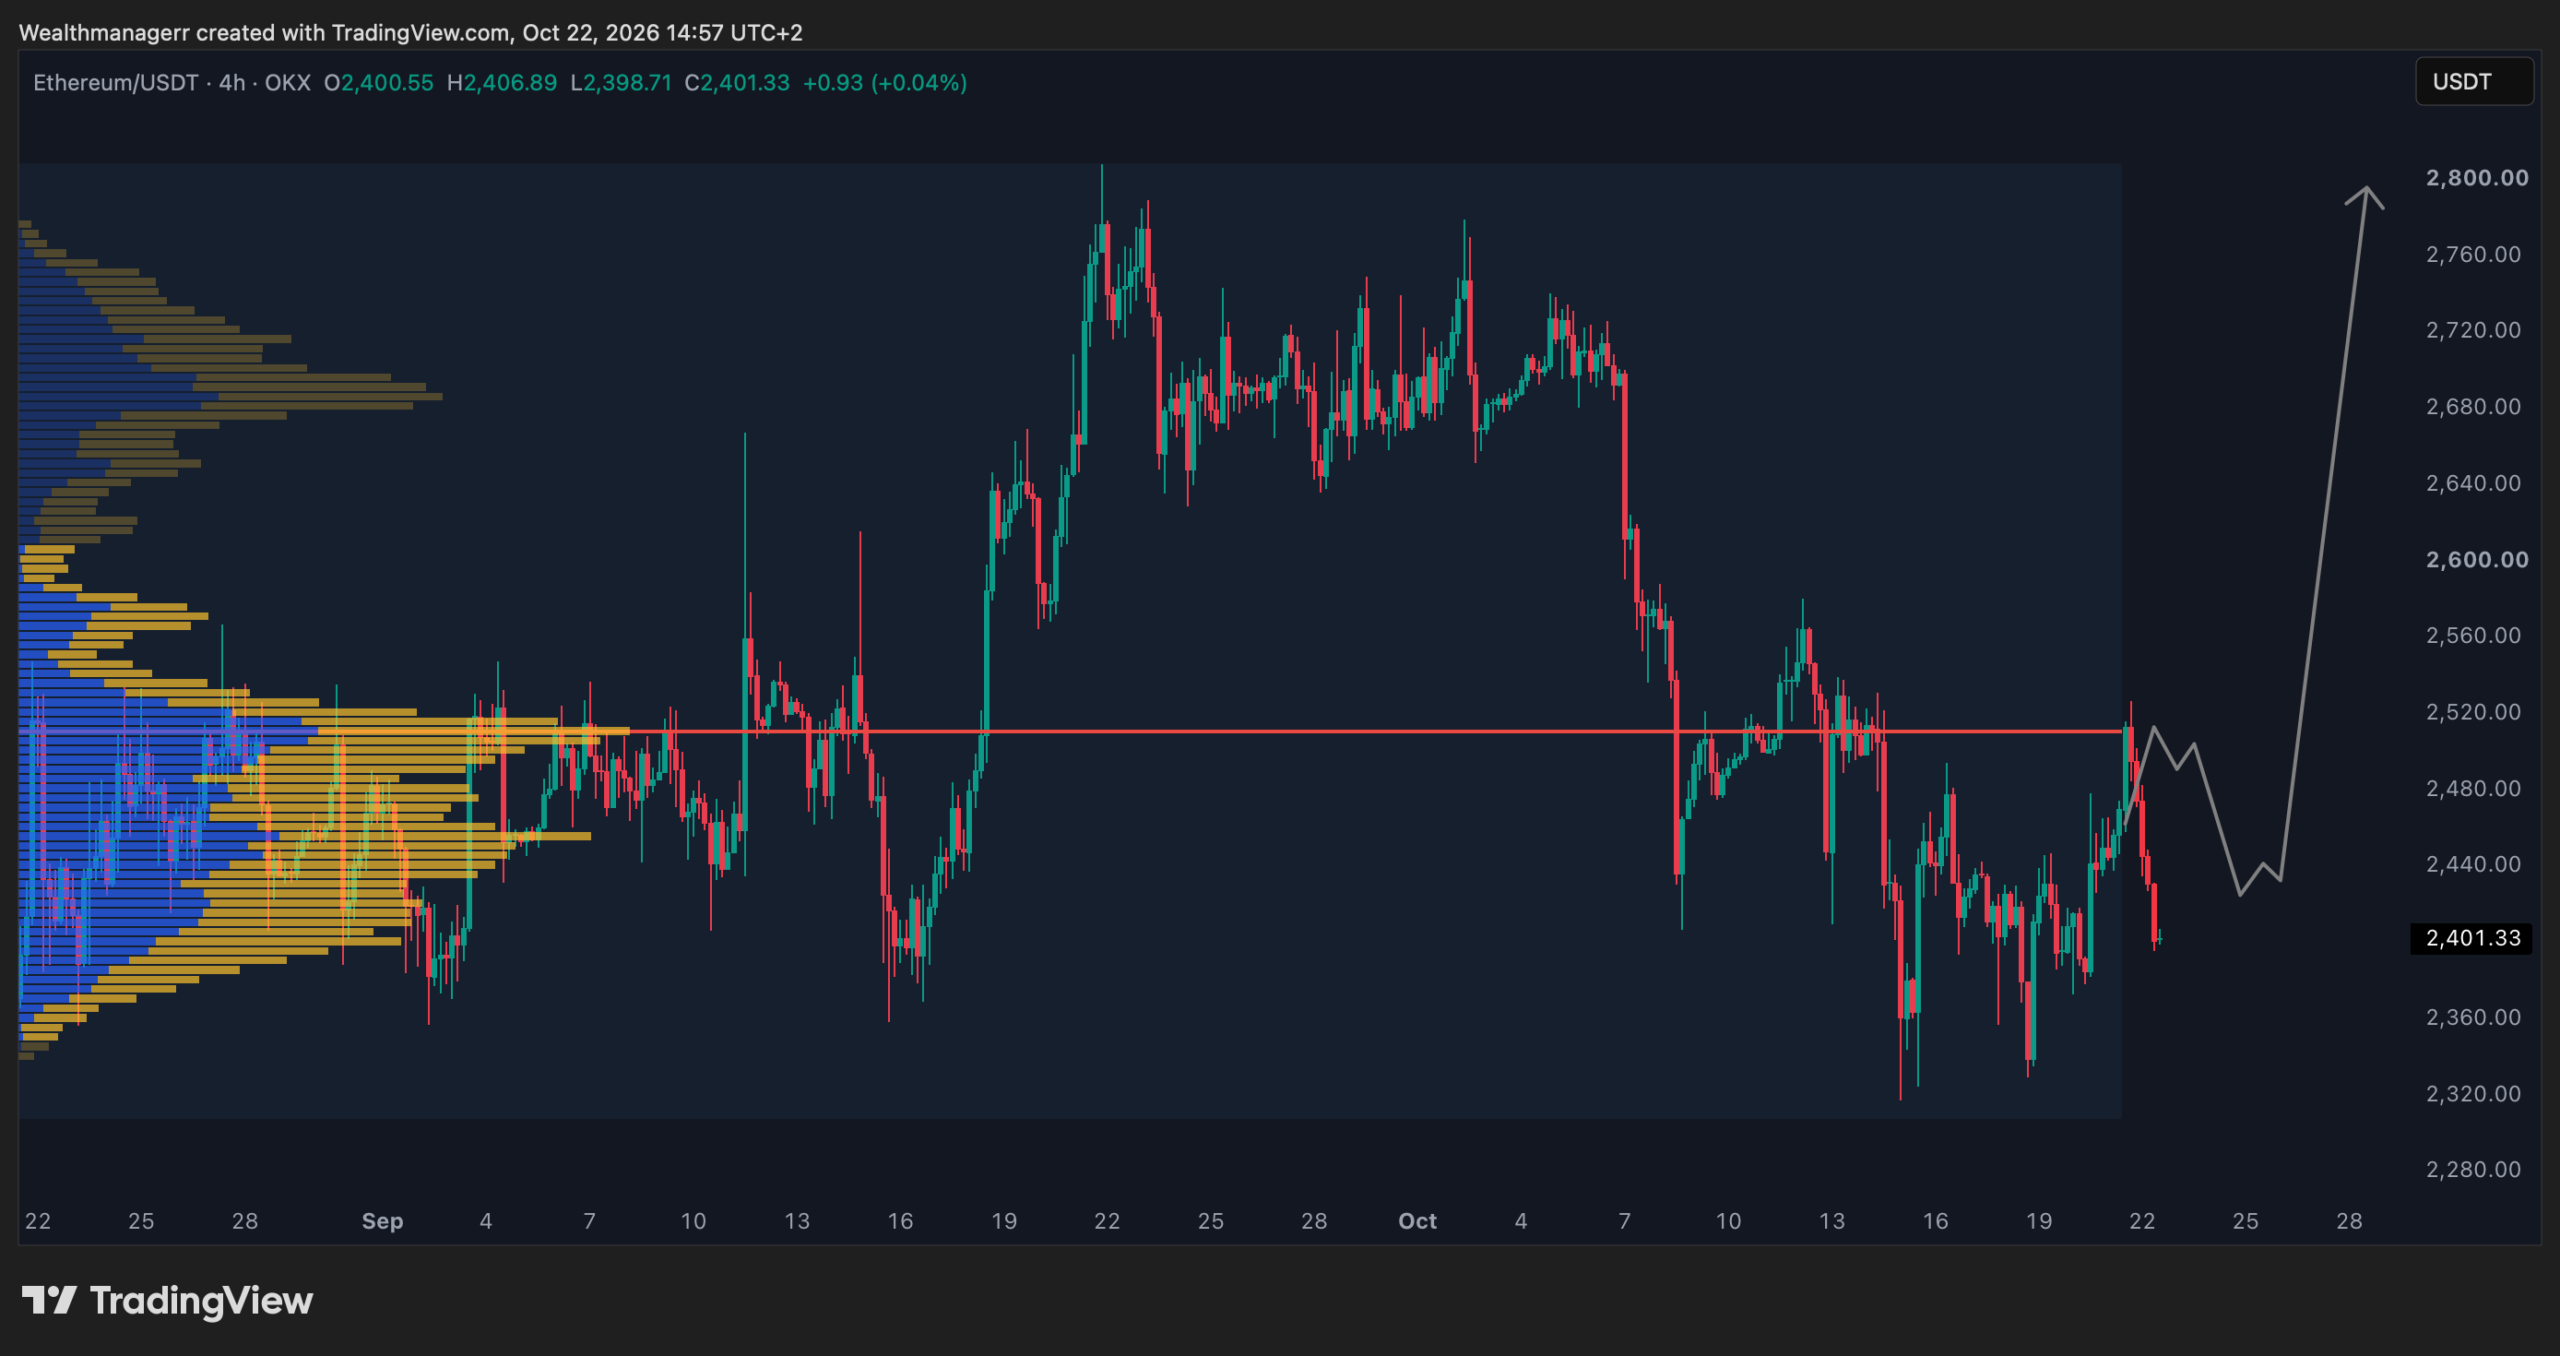
Task: Click the TradingView logo icon
Action: (49, 1300)
